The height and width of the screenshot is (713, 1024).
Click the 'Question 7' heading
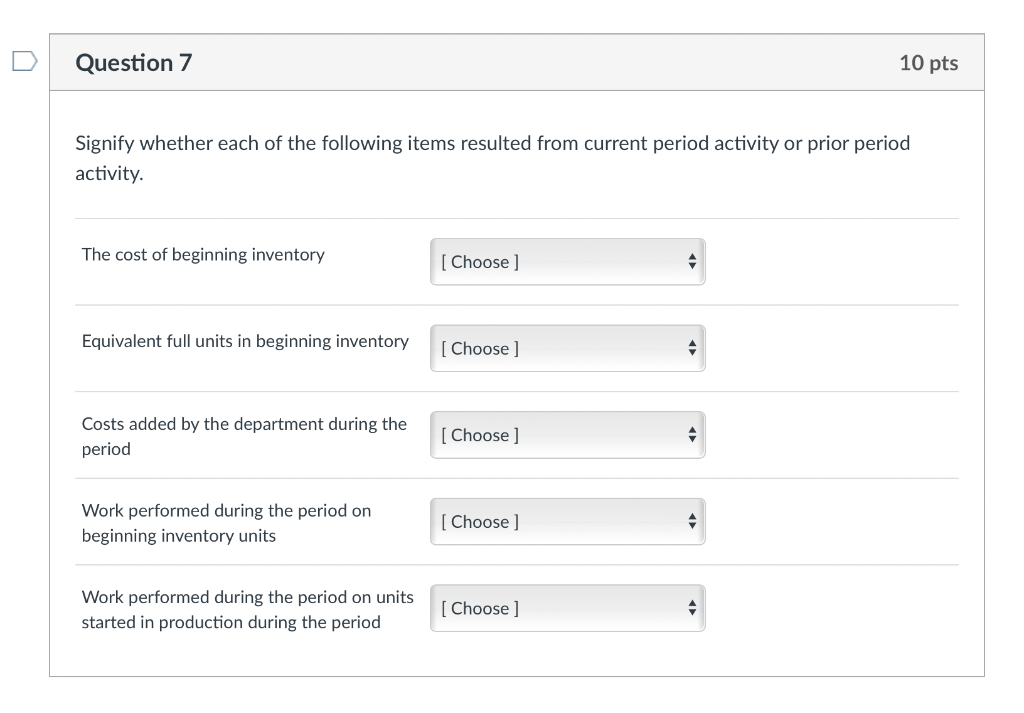pyautogui.click(x=134, y=63)
